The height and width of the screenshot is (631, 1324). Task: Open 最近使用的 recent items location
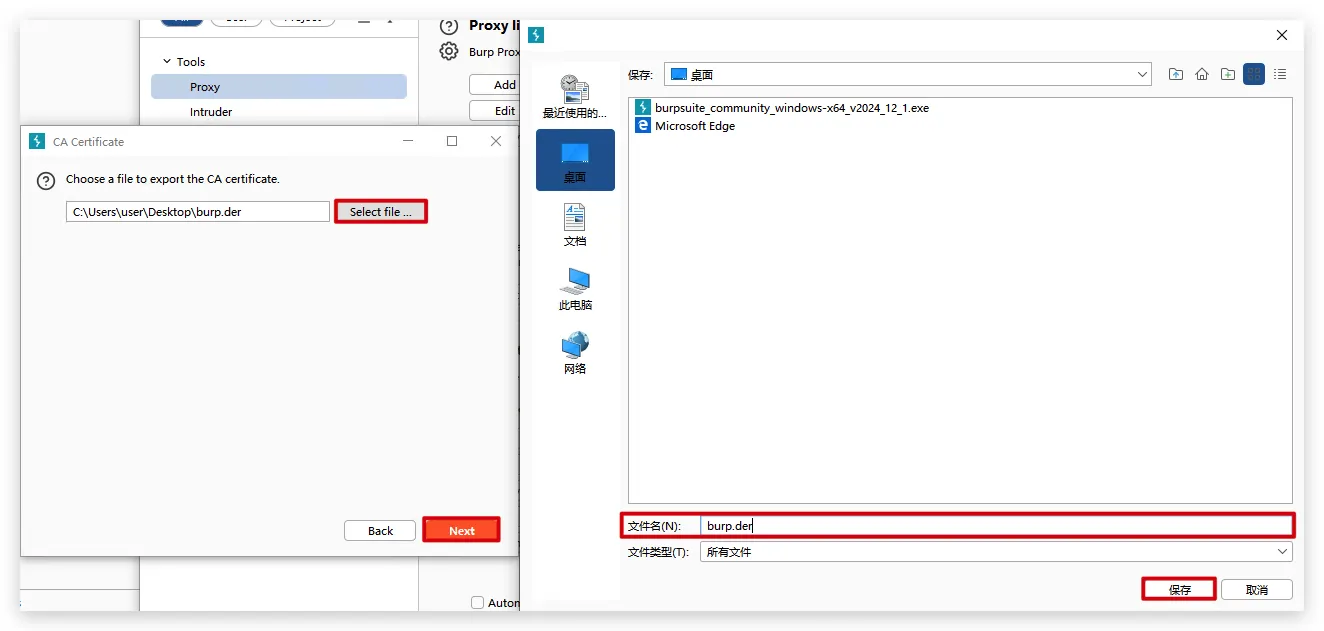575,96
